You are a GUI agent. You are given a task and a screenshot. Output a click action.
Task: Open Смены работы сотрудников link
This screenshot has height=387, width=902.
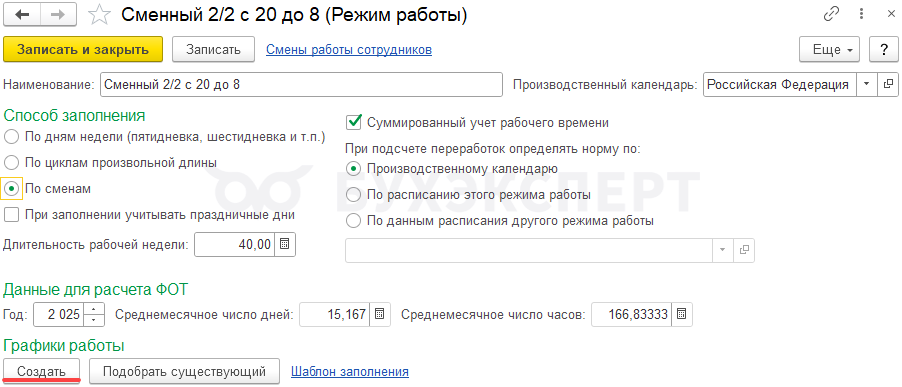[349, 50]
